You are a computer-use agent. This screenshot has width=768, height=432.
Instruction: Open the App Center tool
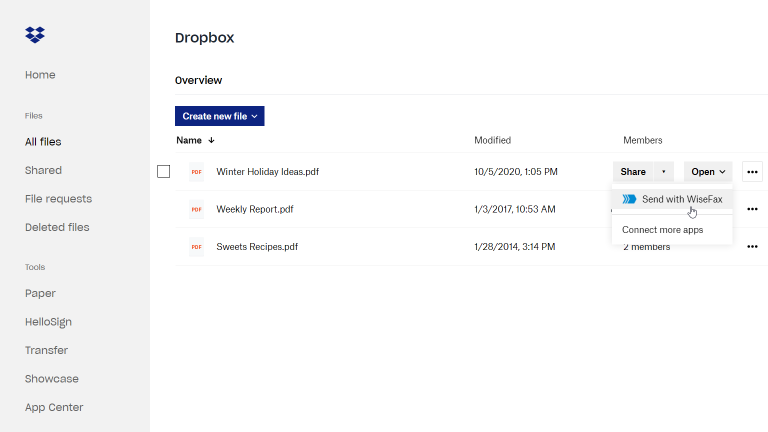click(54, 407)
